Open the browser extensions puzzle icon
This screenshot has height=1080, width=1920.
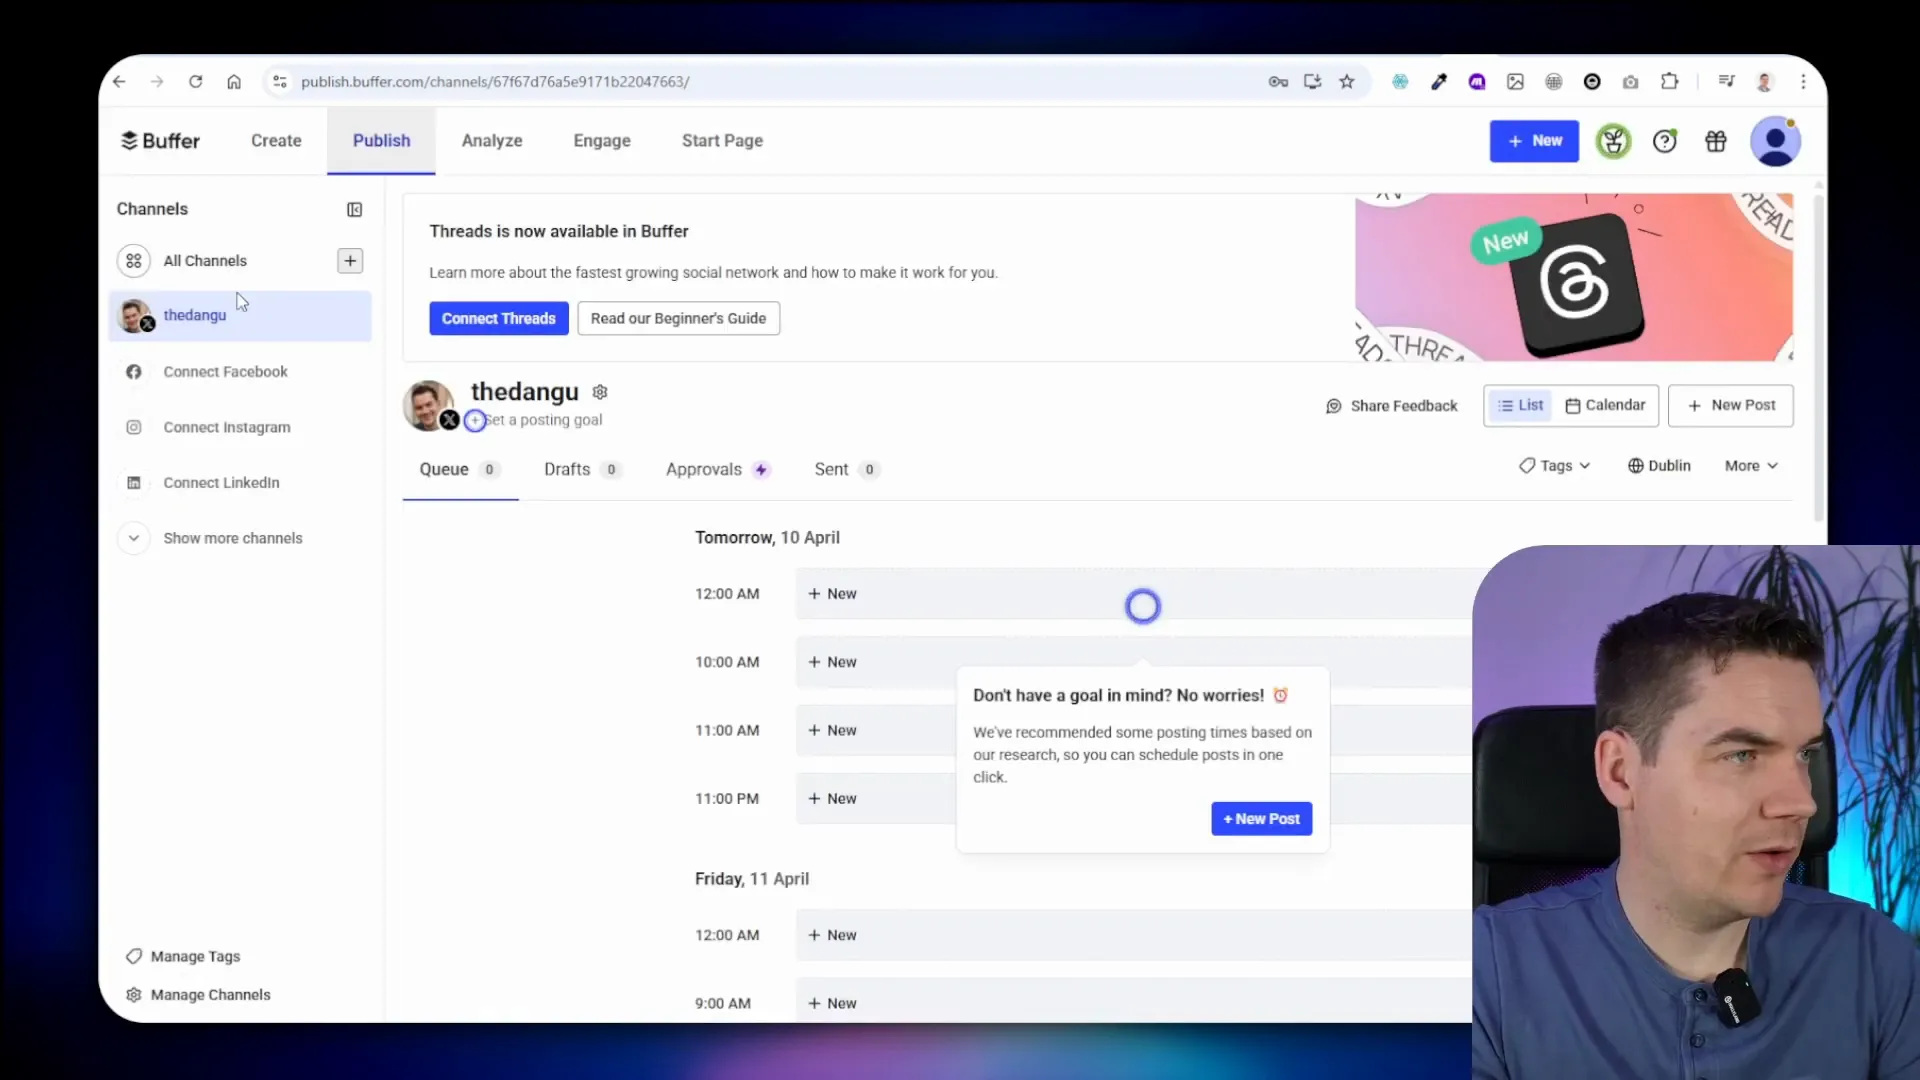(1669, 82)
